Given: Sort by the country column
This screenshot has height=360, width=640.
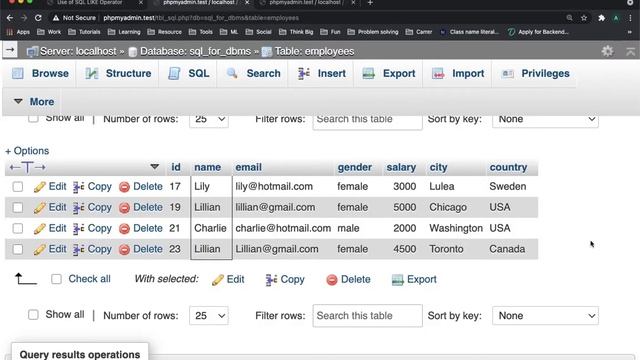Looking at the screenshot, I should 508,167.
